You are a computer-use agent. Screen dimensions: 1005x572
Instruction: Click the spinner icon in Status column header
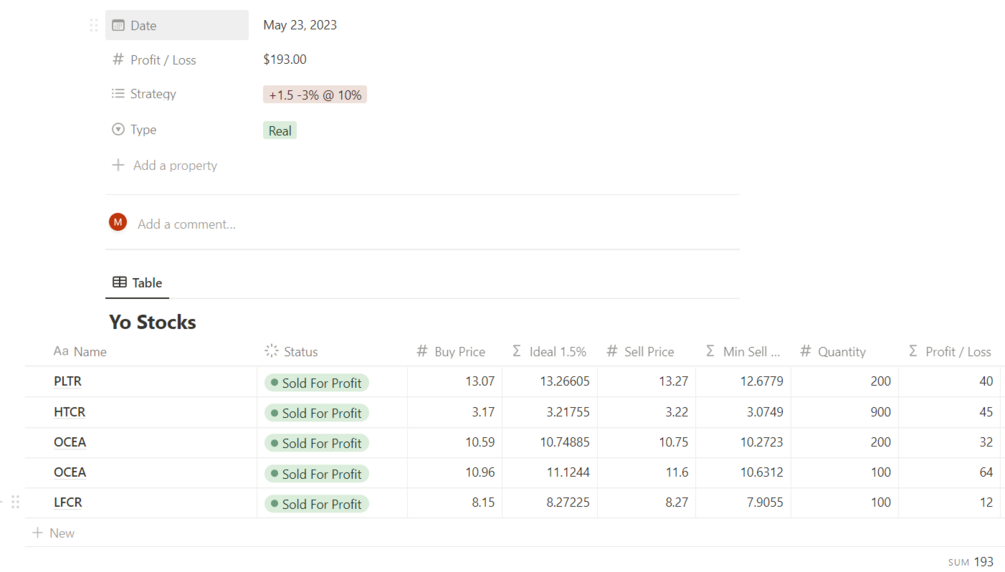pyautogui.click(x=271, y=351)
